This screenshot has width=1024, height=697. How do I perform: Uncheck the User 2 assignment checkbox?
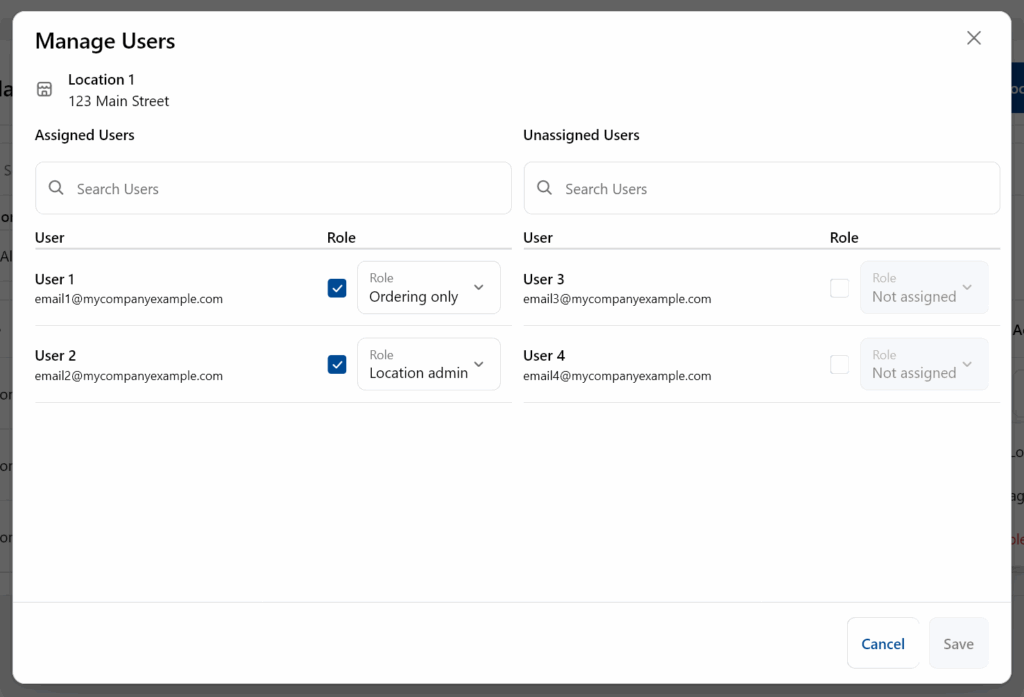click(337, 364)
